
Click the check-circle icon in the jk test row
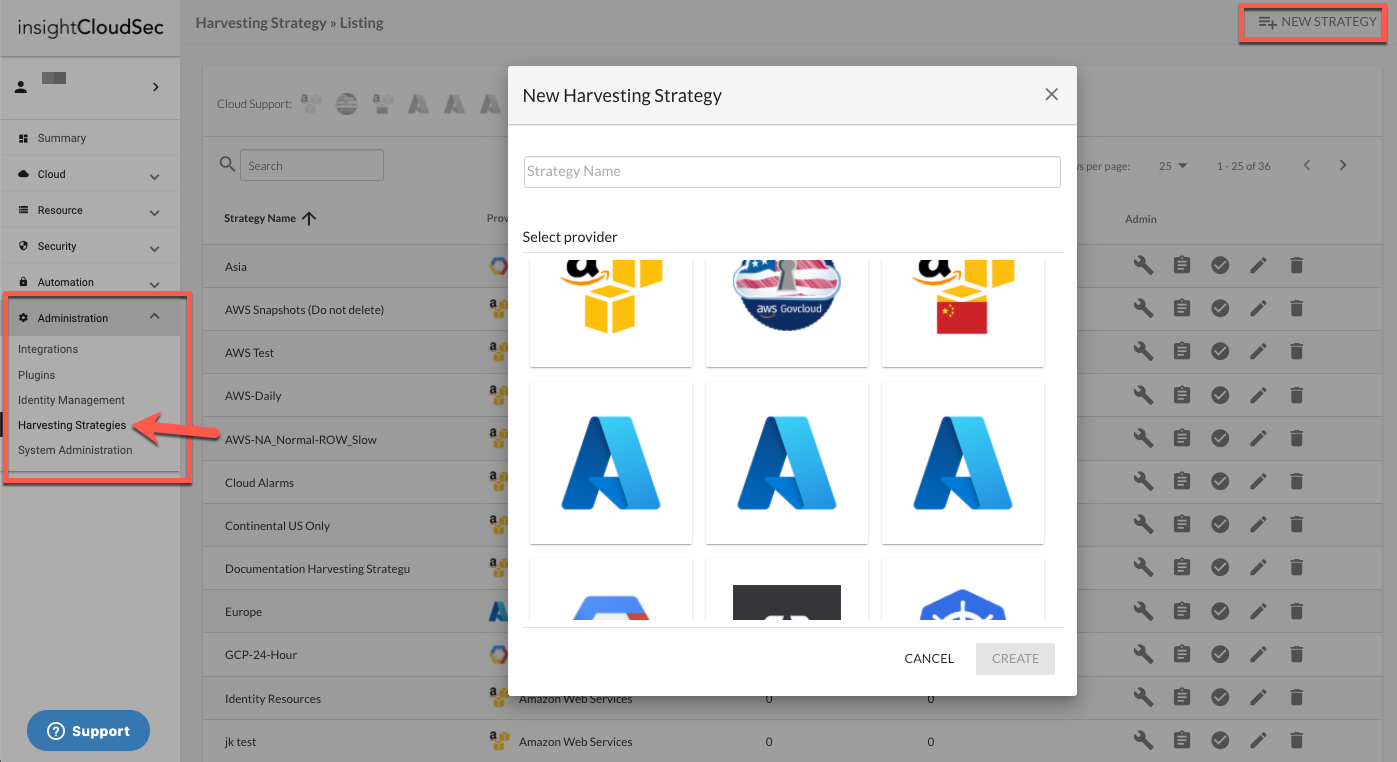tap(1219, 740)
